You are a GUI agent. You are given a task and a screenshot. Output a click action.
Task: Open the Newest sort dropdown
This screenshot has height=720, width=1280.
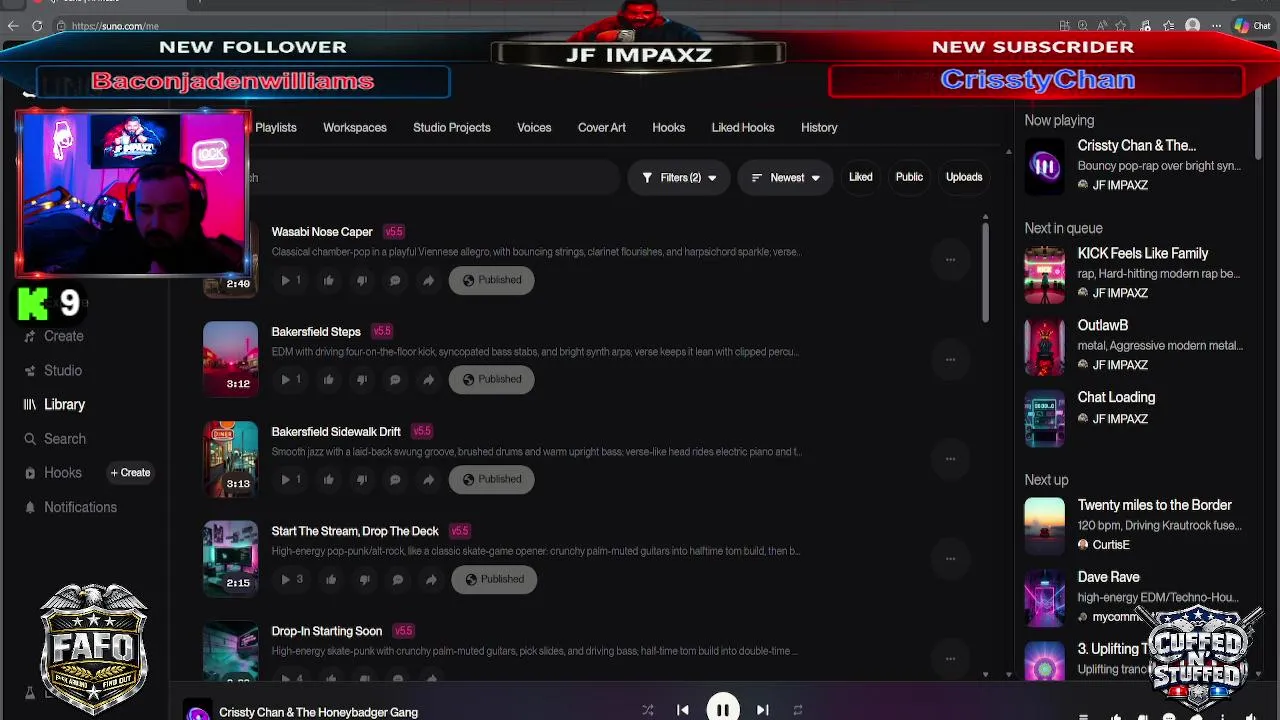click(785, 178)
